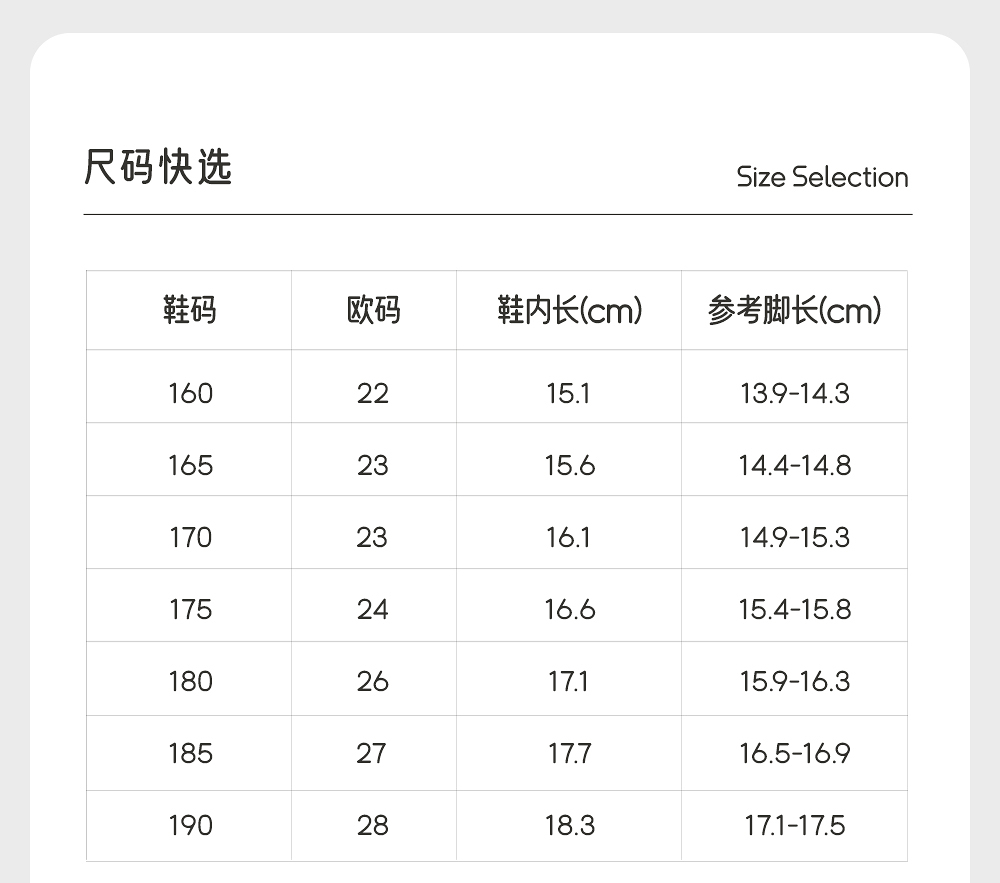Screen dimensions: 1000x883
Task: Click EU size 28 cell
Action: (x=372, y=825)
